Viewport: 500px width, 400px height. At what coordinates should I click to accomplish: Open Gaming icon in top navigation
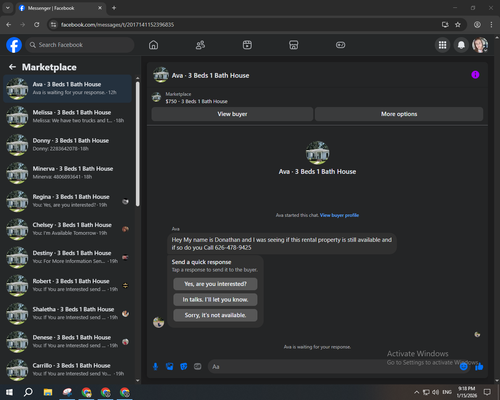340,45
